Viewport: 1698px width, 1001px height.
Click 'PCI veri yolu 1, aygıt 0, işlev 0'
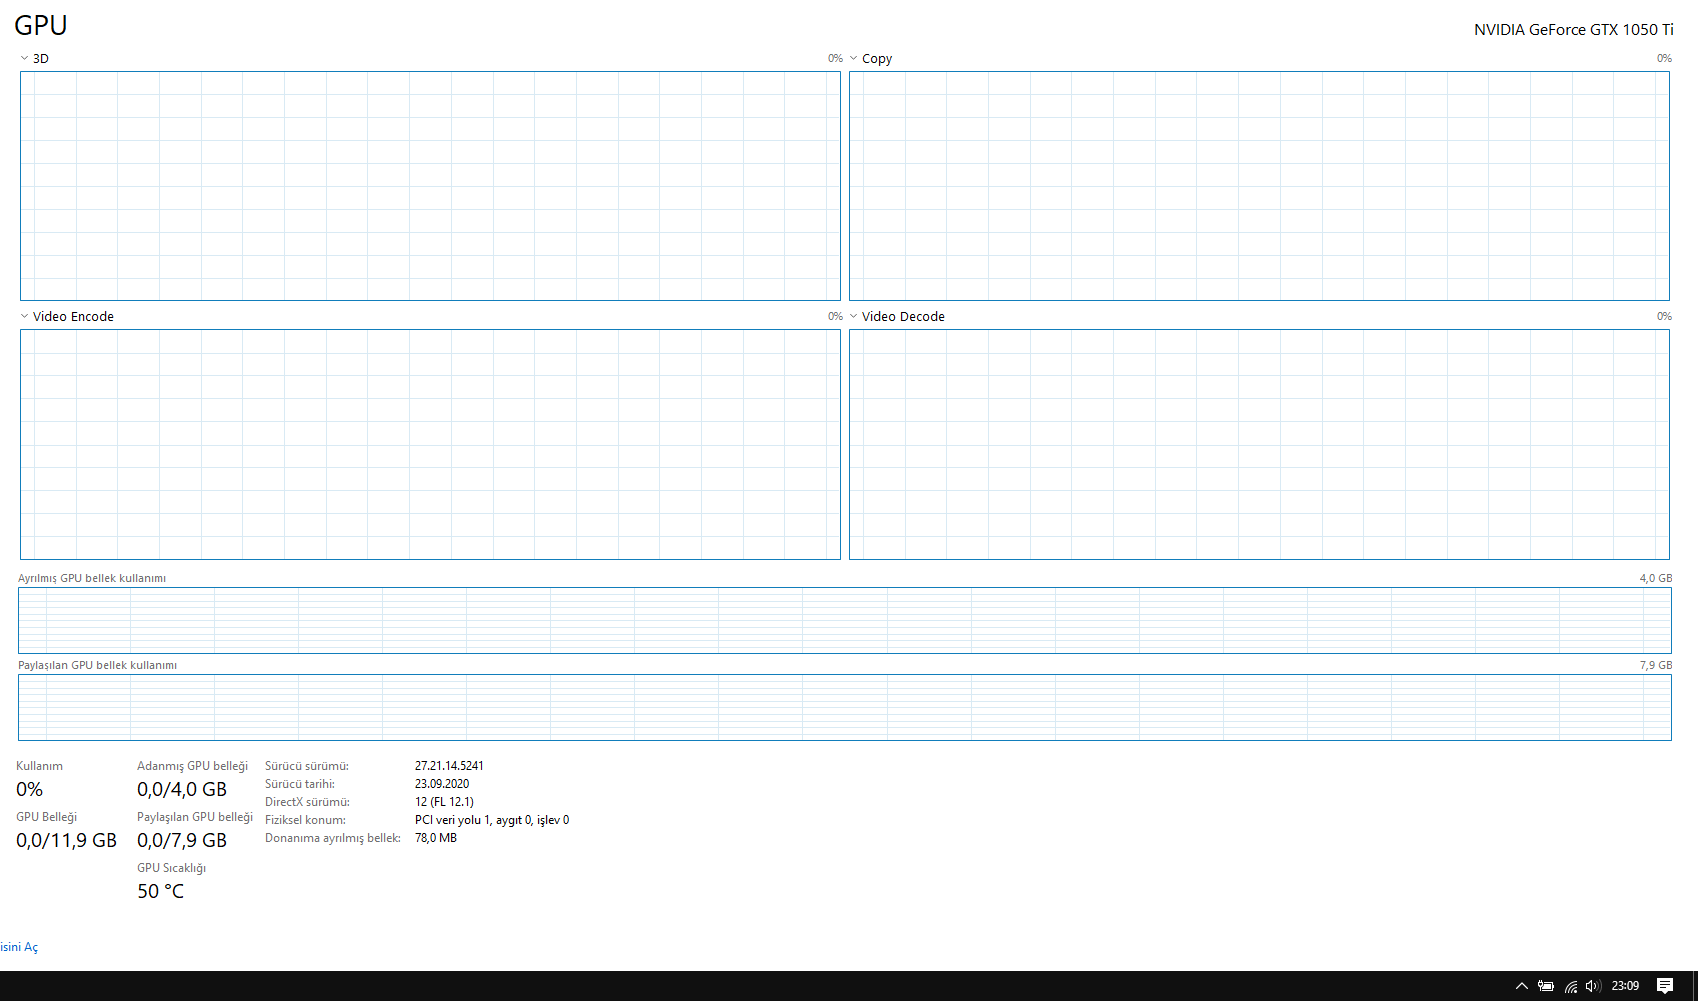492,820
